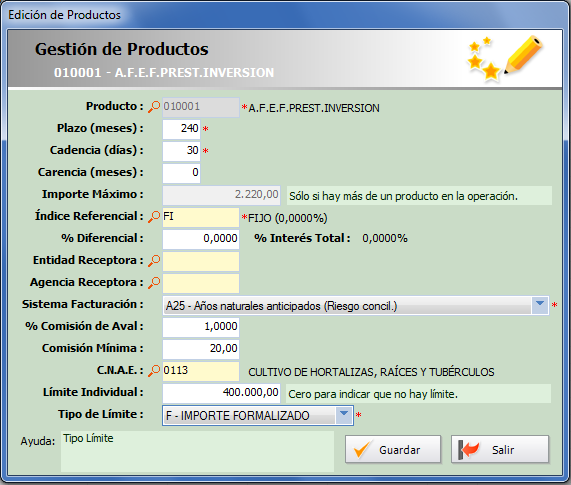
Task: Click the Producto lookup magnifier icon
Action: (x=154, y=107)
